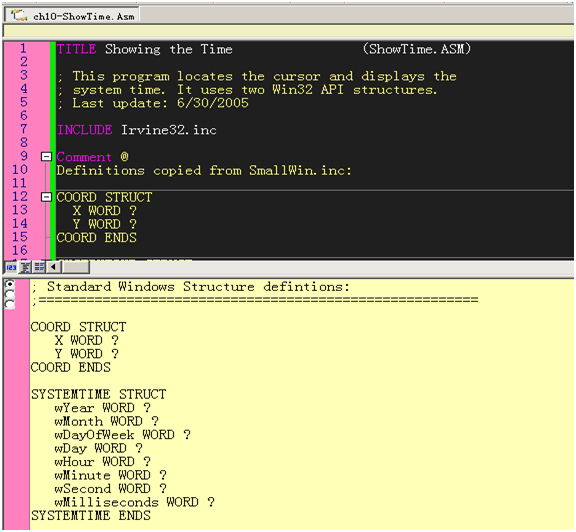Click the empty tab strip area right of the tab
Image resolution: width=576 pixels, height=532 pixels.
point(356,15)
